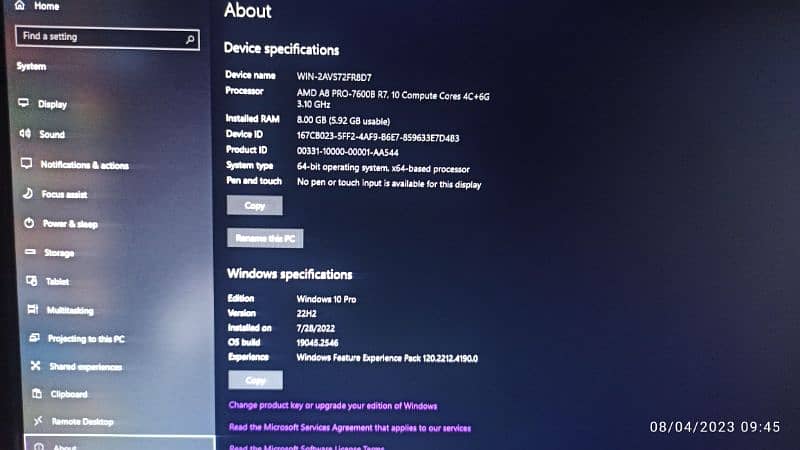The image size is (800, 450).
Task: Open Storage settings
Action: [59, 253]
